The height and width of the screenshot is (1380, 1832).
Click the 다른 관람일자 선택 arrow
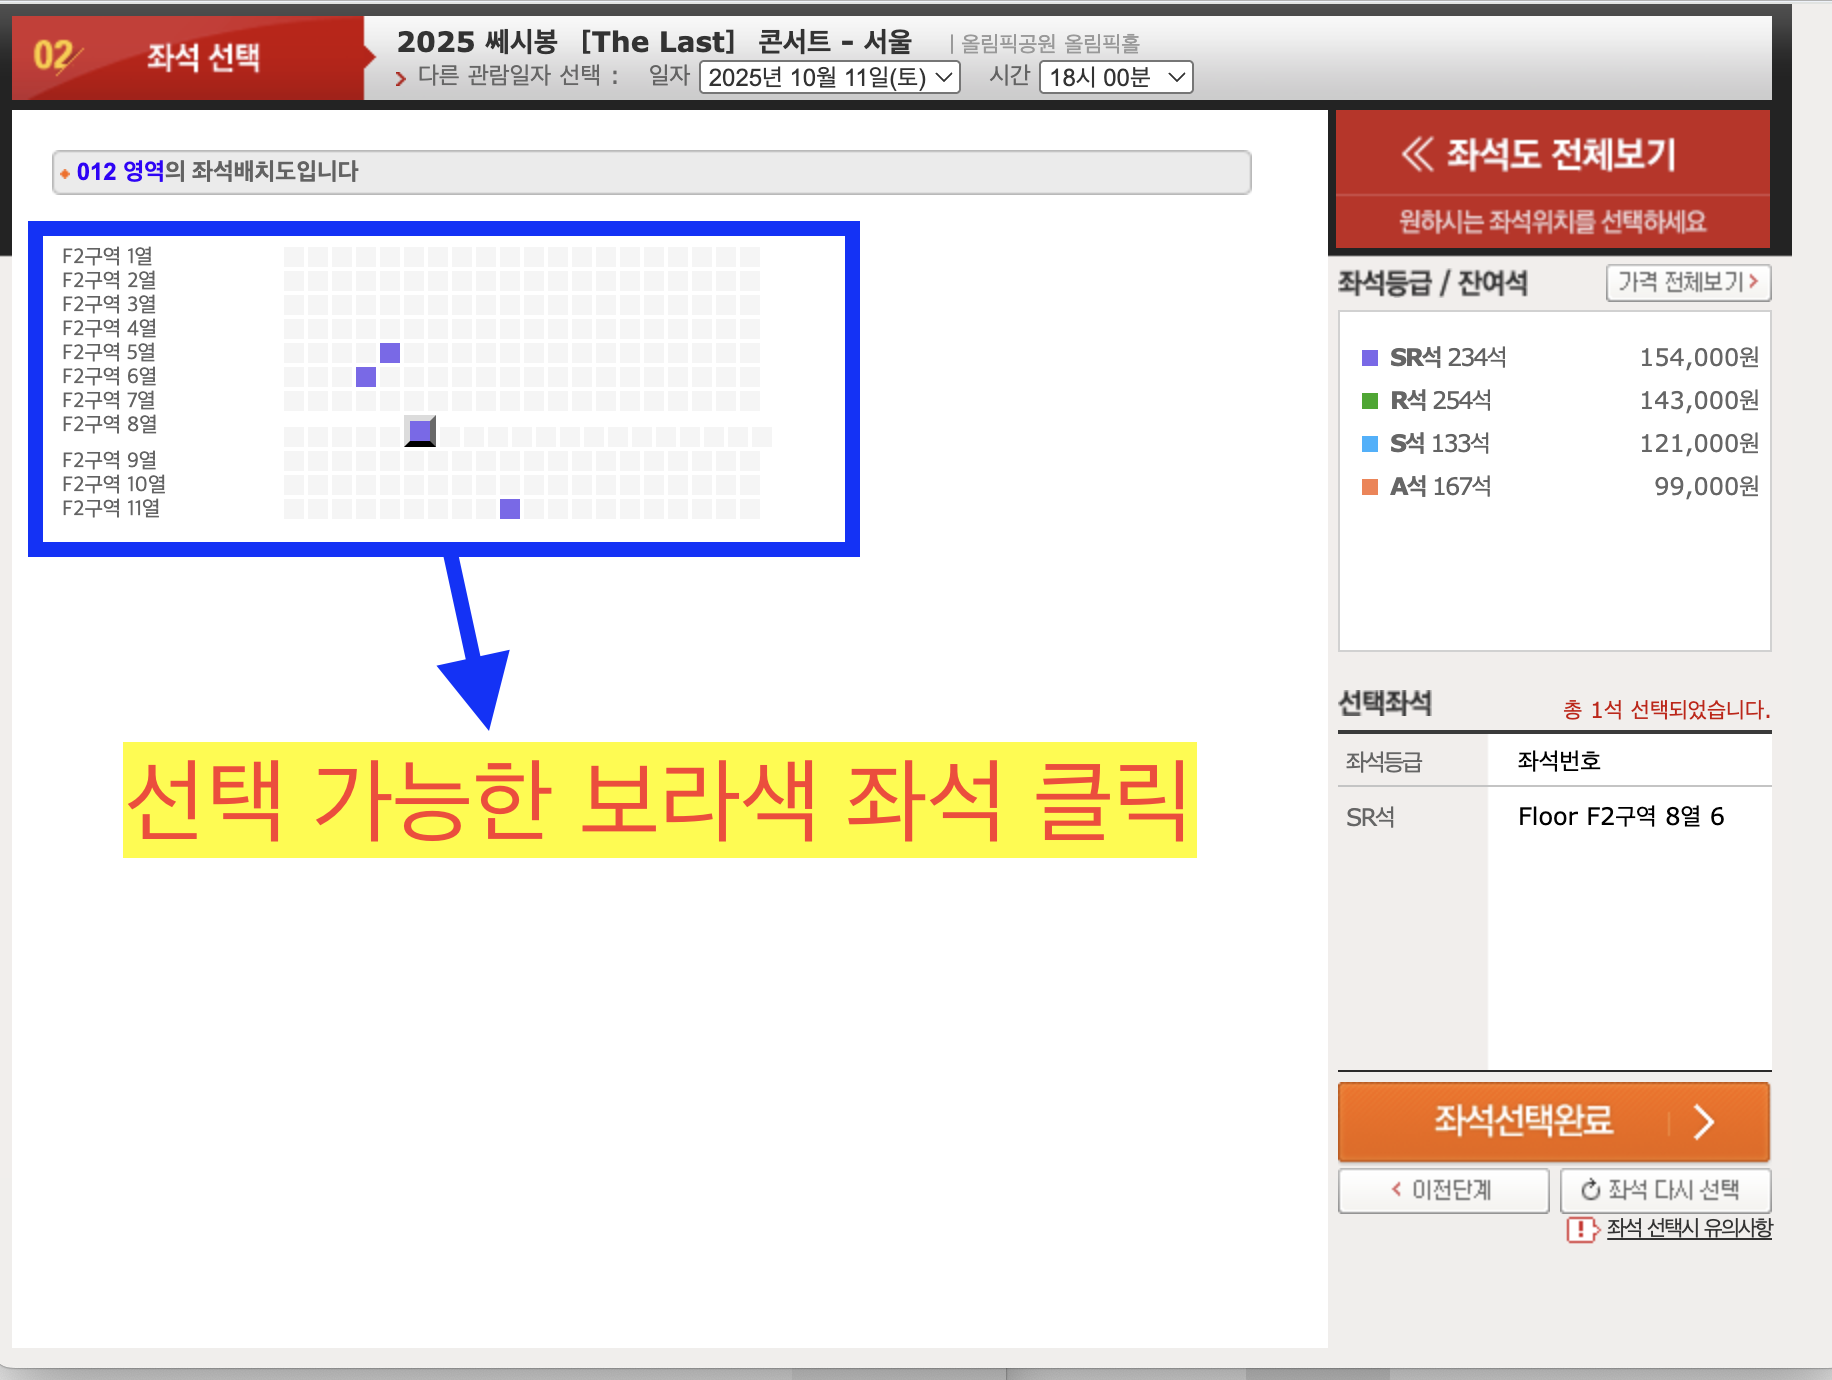401,78
